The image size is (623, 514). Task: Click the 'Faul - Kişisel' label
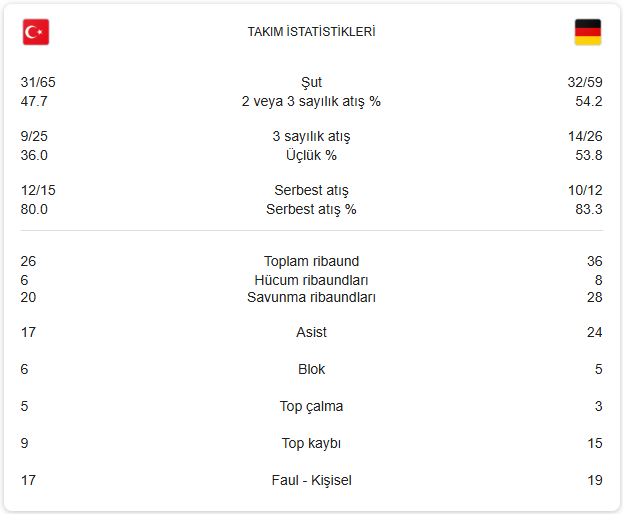311,480
